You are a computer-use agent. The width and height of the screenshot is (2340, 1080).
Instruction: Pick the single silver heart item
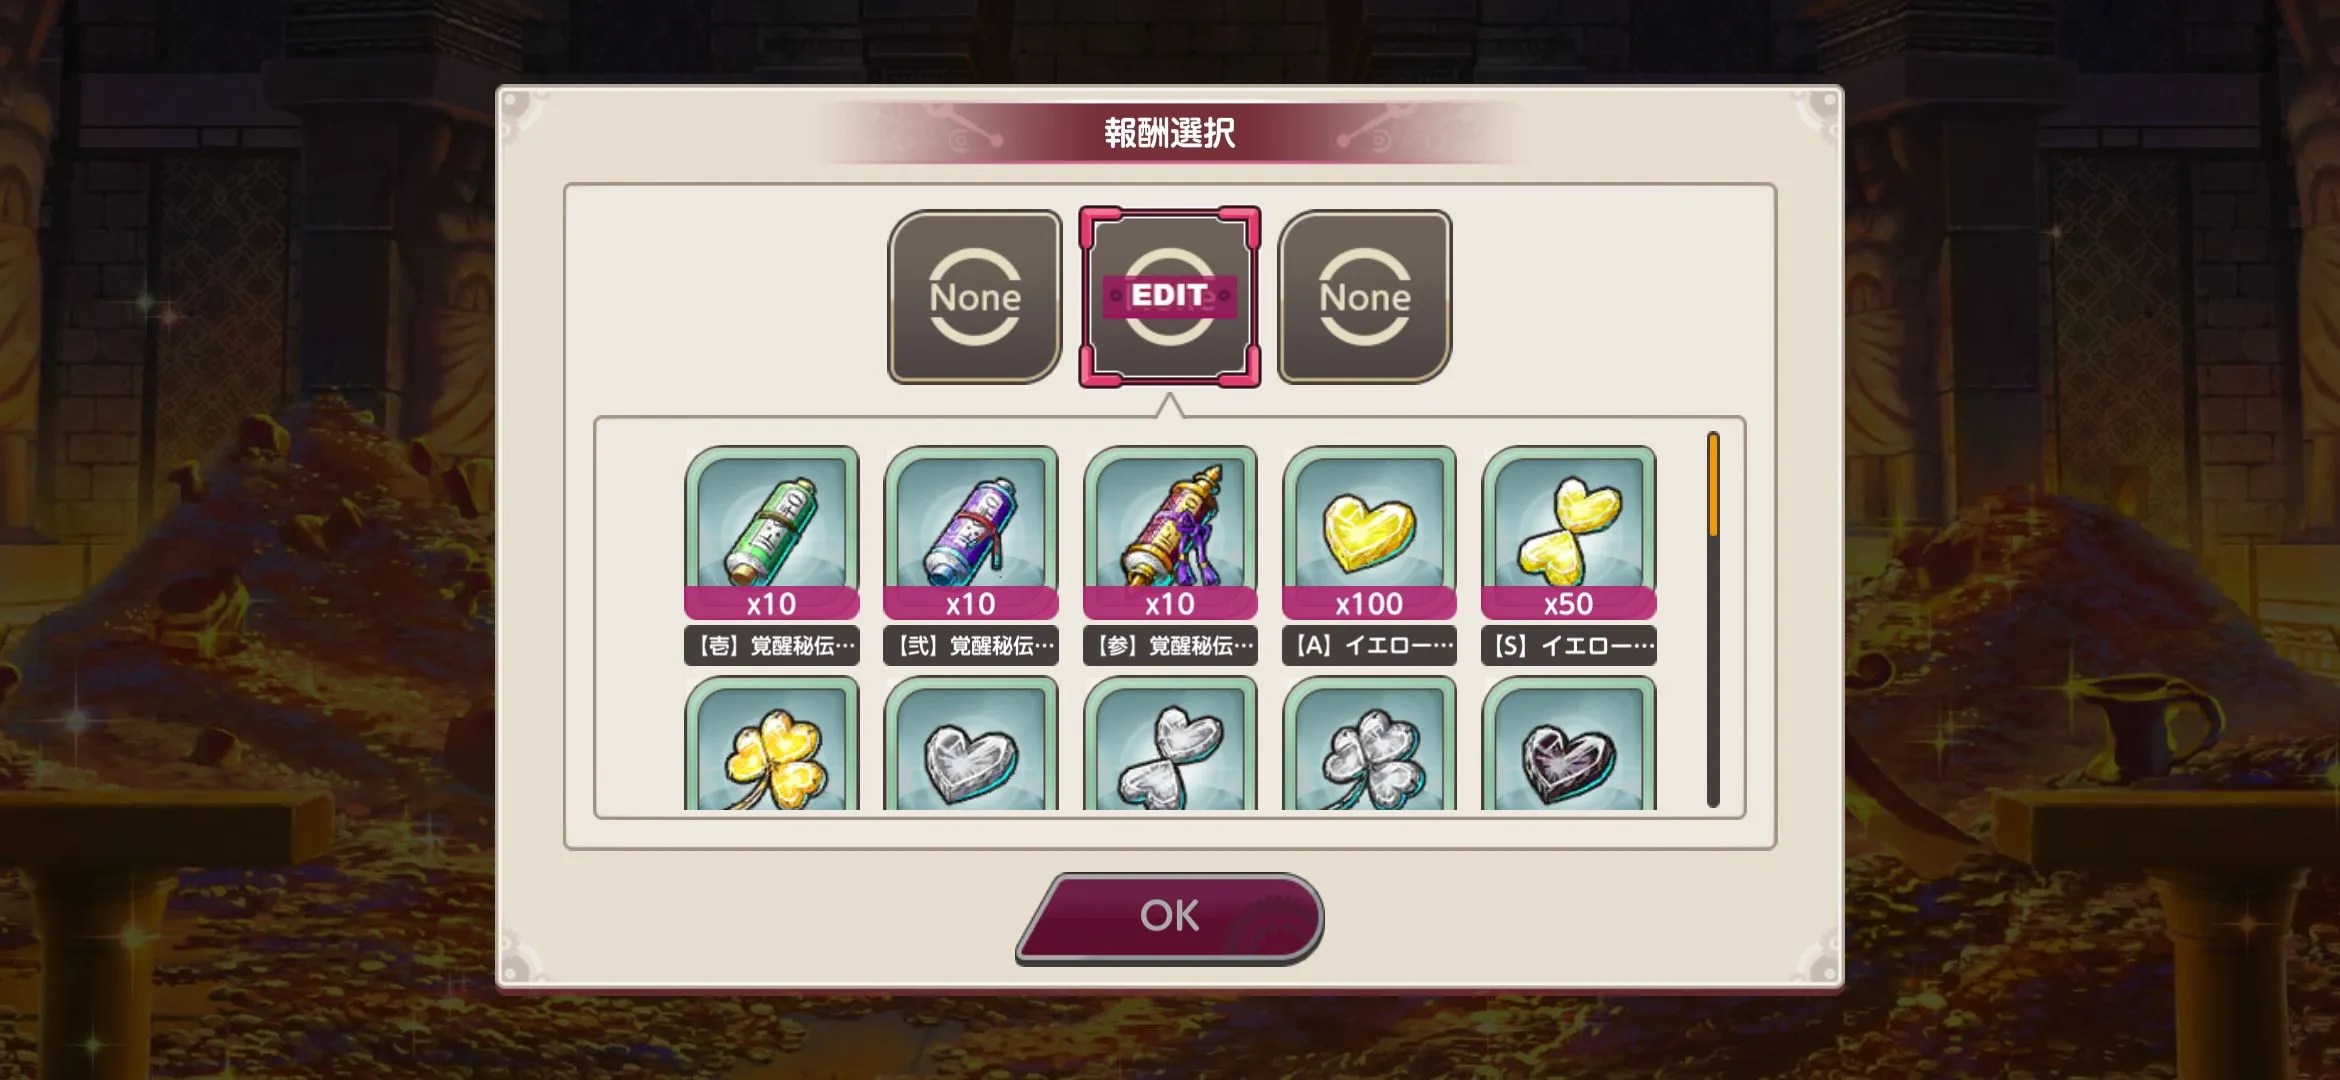pyautogui.click(x=970, y=743)
